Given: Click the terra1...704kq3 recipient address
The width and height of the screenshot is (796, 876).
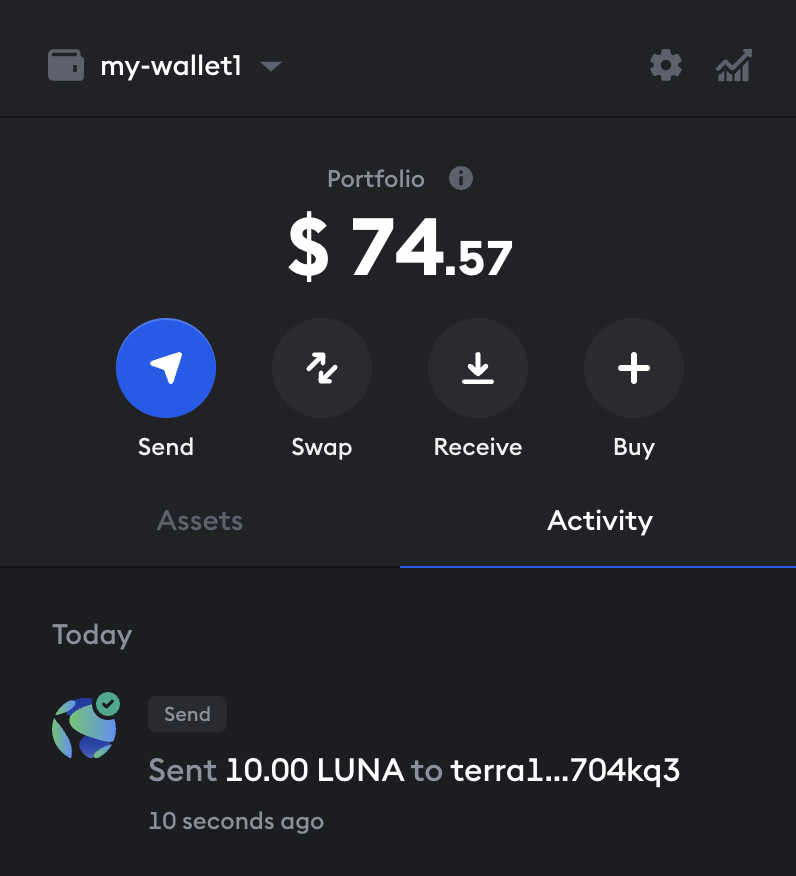Looking at the screenshot, I should coord(565,770).
